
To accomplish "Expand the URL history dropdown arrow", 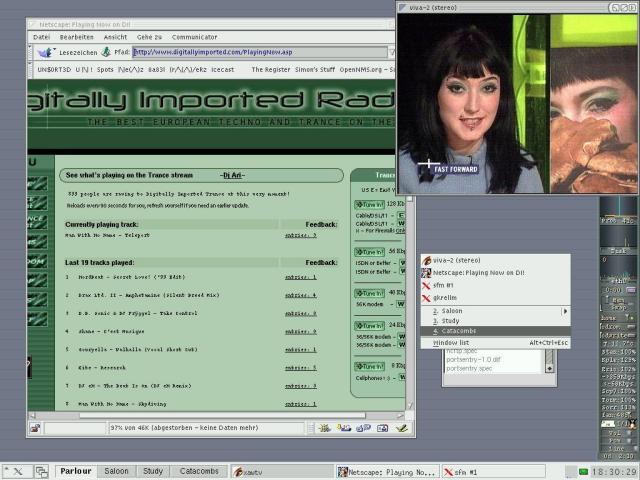I will (x=391, y=52).
